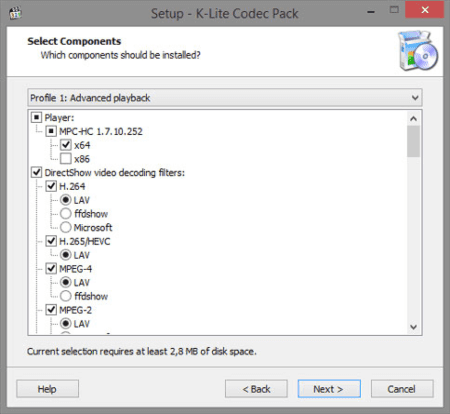
Task: Choose ffdshow radio under MPEG-4
Action: tap(66, 296)
